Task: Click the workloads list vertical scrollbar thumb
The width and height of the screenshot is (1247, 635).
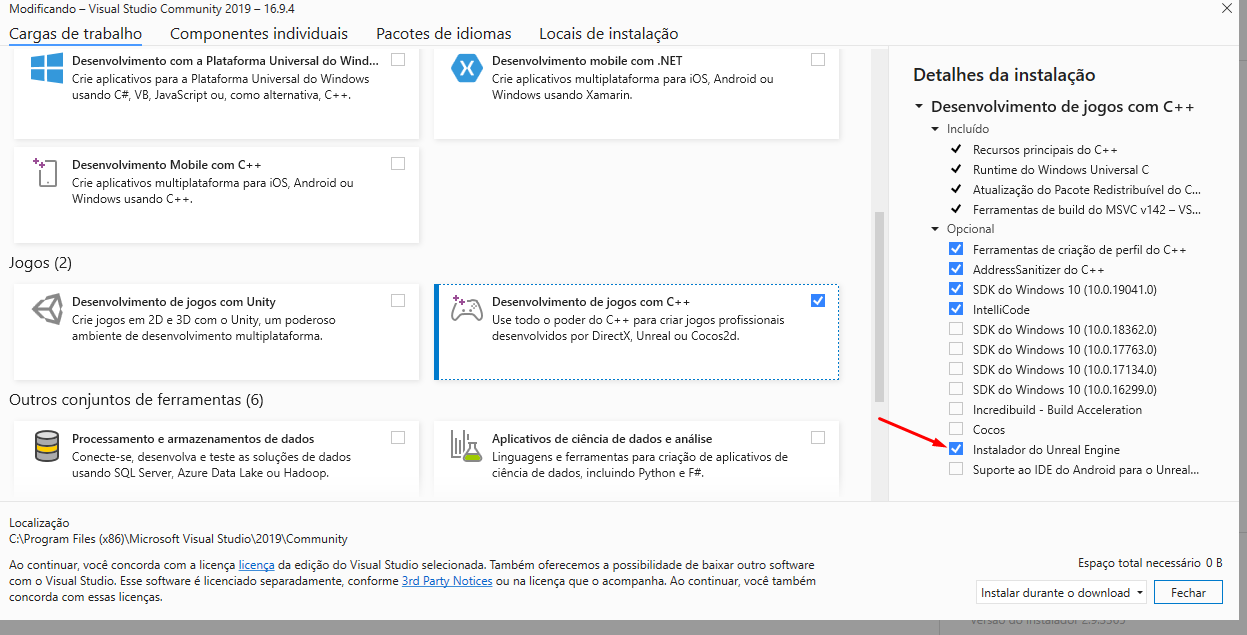Action: point(879,305)
